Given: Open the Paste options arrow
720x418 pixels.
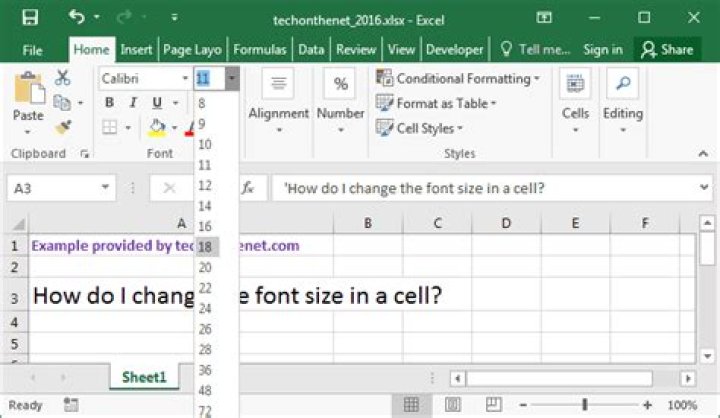Looking at the screenshot, I should coord(28,132).
